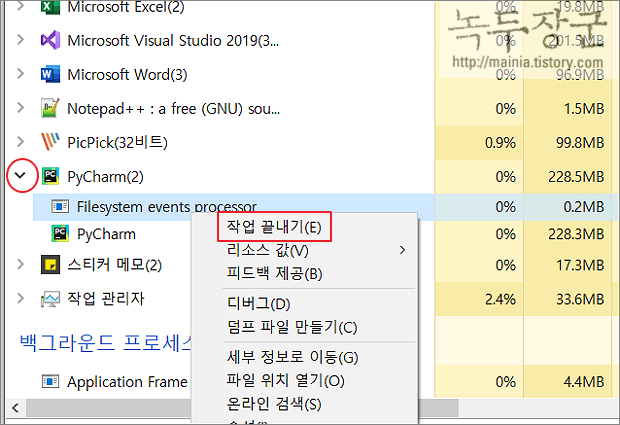Select the Notepad++ row text
Screen dimensions: 620x425
pos(174,108)
